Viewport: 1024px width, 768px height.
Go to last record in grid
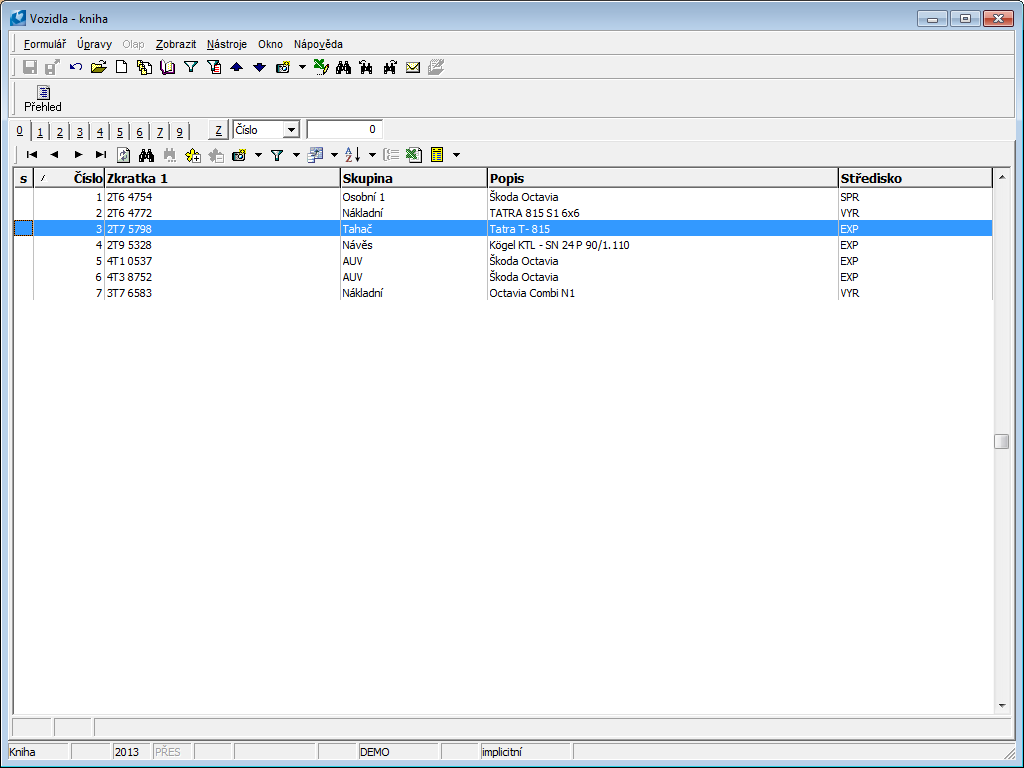click(x=101, y=155)
